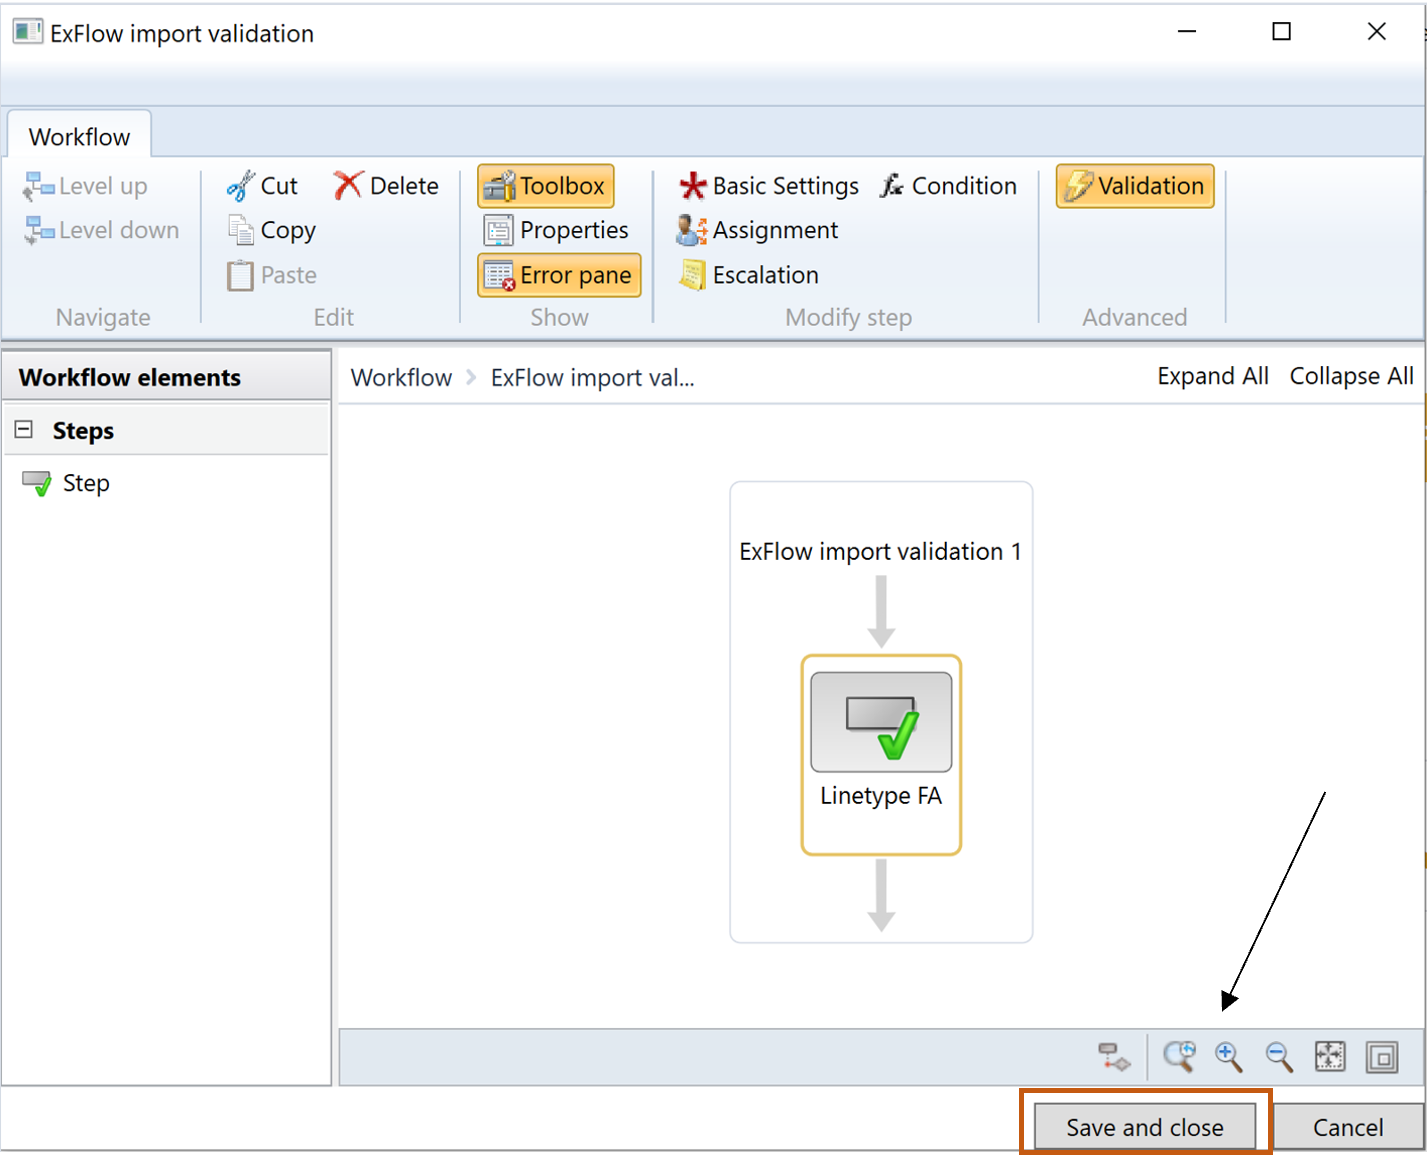Image resolution: width=1427 pixels, height=1162 pixels.
Task: Select the Step element in toolbox
Action: (x=66, y=483)
